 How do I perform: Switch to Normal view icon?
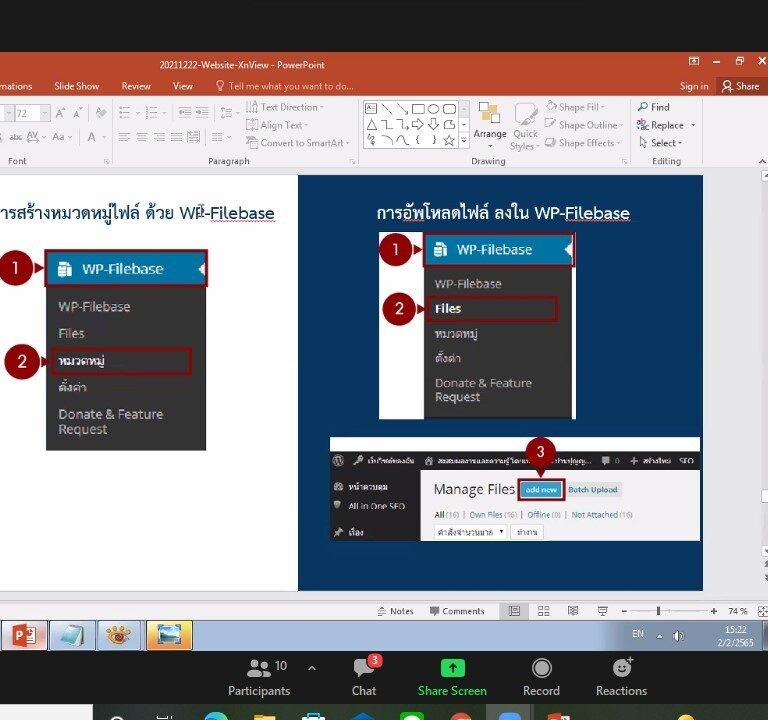pos(514,611)
